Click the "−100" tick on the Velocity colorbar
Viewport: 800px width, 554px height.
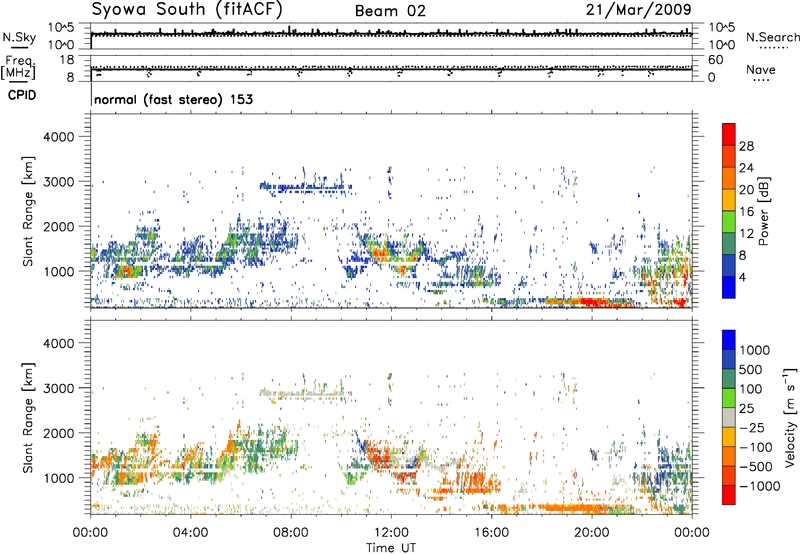pos(755,447)
